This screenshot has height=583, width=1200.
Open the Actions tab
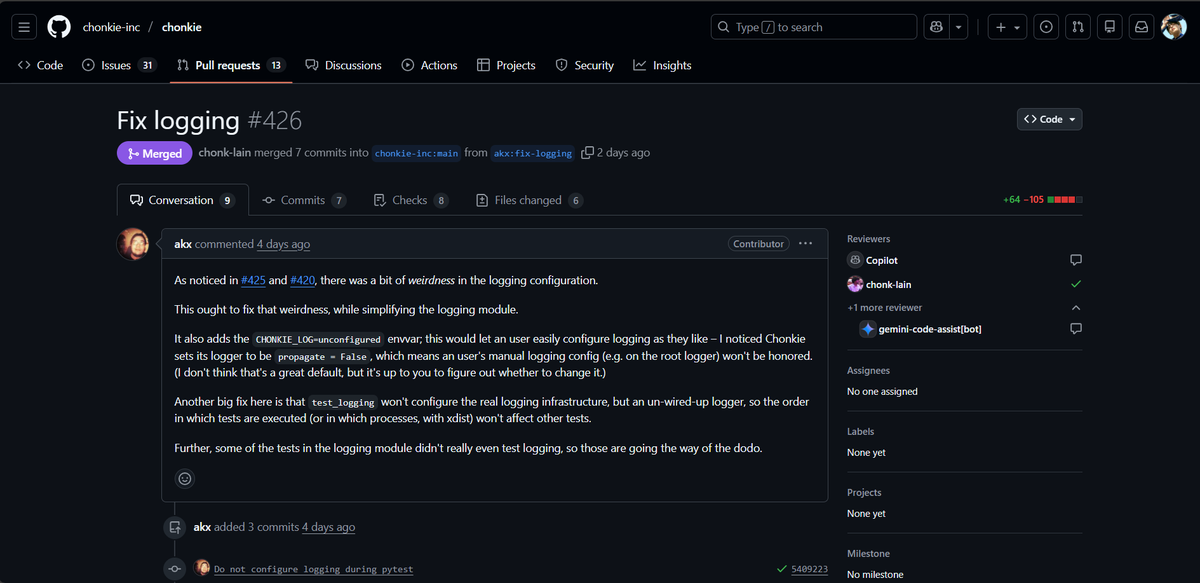429,65
